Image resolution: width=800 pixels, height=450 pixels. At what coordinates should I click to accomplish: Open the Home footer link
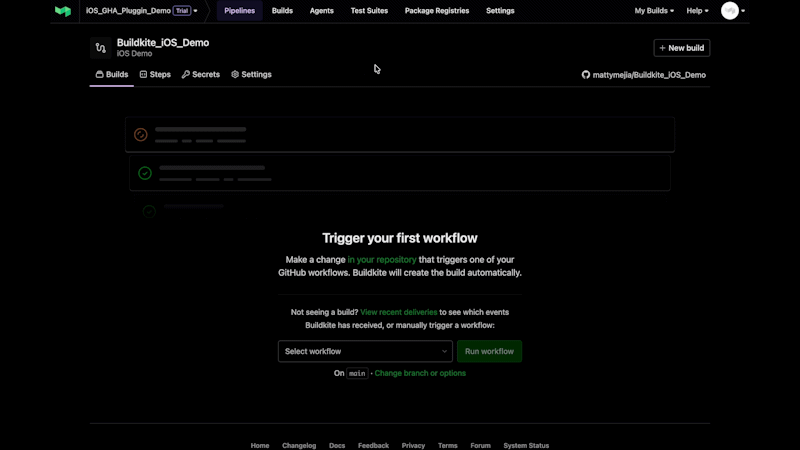coord(260,445)
